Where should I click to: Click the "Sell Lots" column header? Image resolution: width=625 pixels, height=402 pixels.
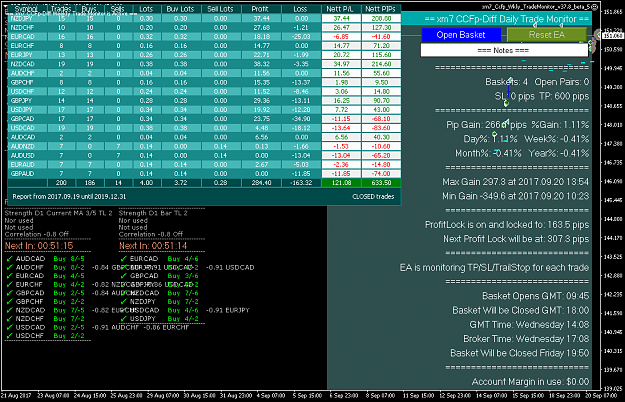(220, 9)
